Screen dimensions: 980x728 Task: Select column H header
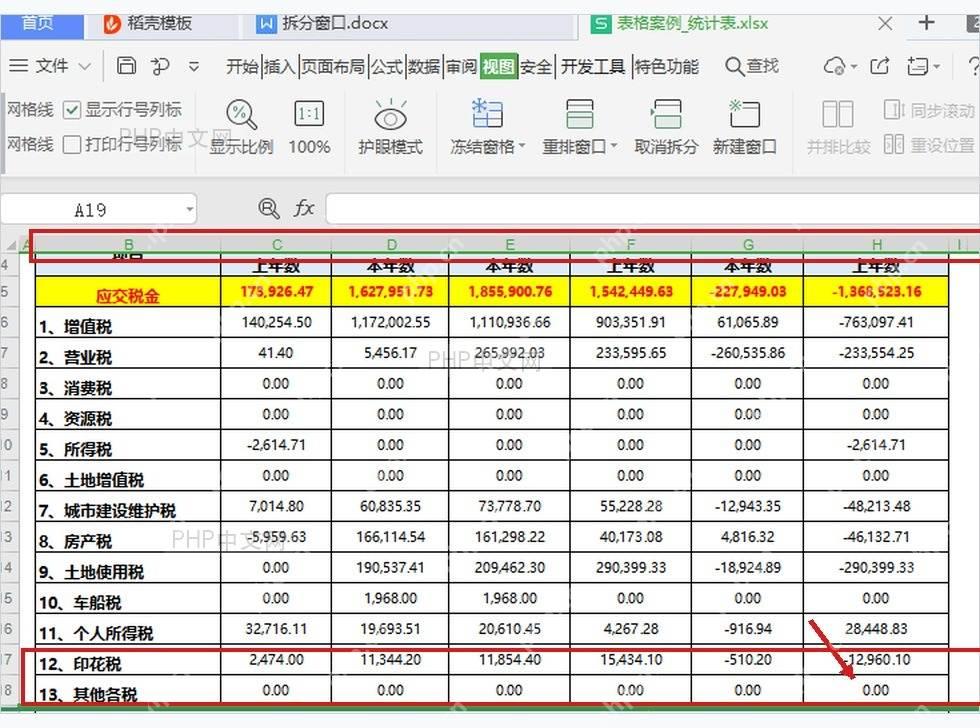pos(877,244)
